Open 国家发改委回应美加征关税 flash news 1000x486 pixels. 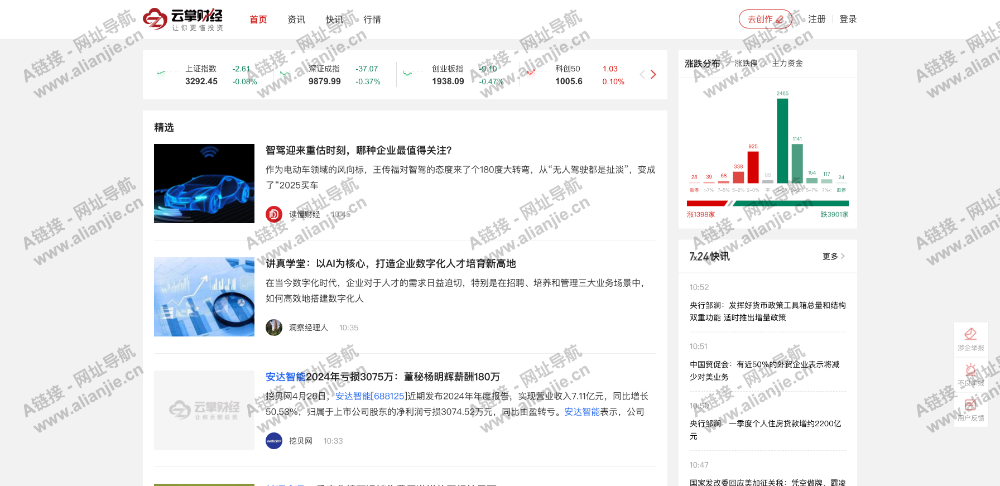click(x=768, y=482)
